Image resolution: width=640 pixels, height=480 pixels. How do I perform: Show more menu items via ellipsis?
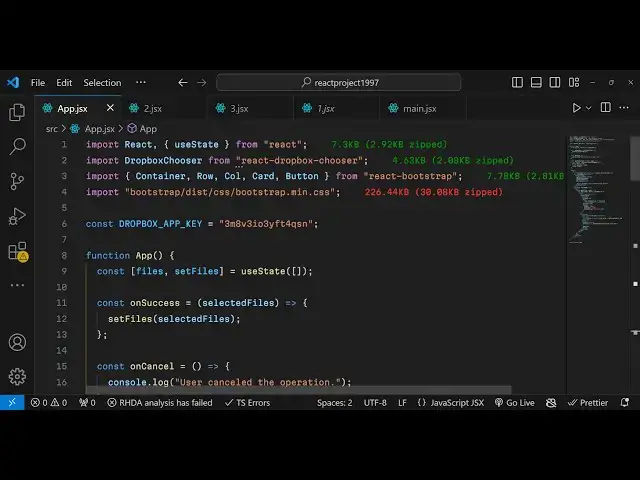point(141,82)
